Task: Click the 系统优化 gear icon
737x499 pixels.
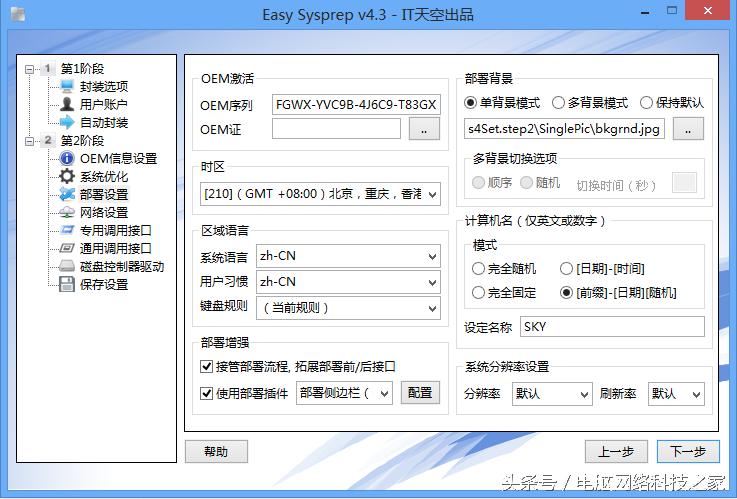Action: (x=67, y=176)
